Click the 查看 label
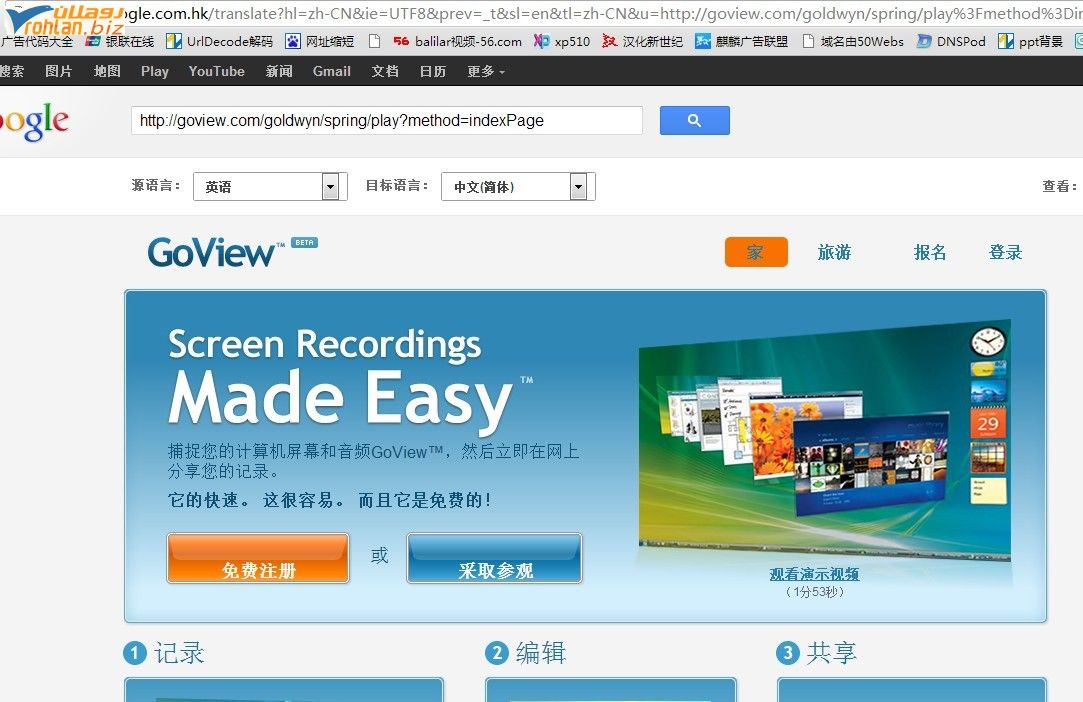Screen dimensions: 1083x702 click(1060, 186)
